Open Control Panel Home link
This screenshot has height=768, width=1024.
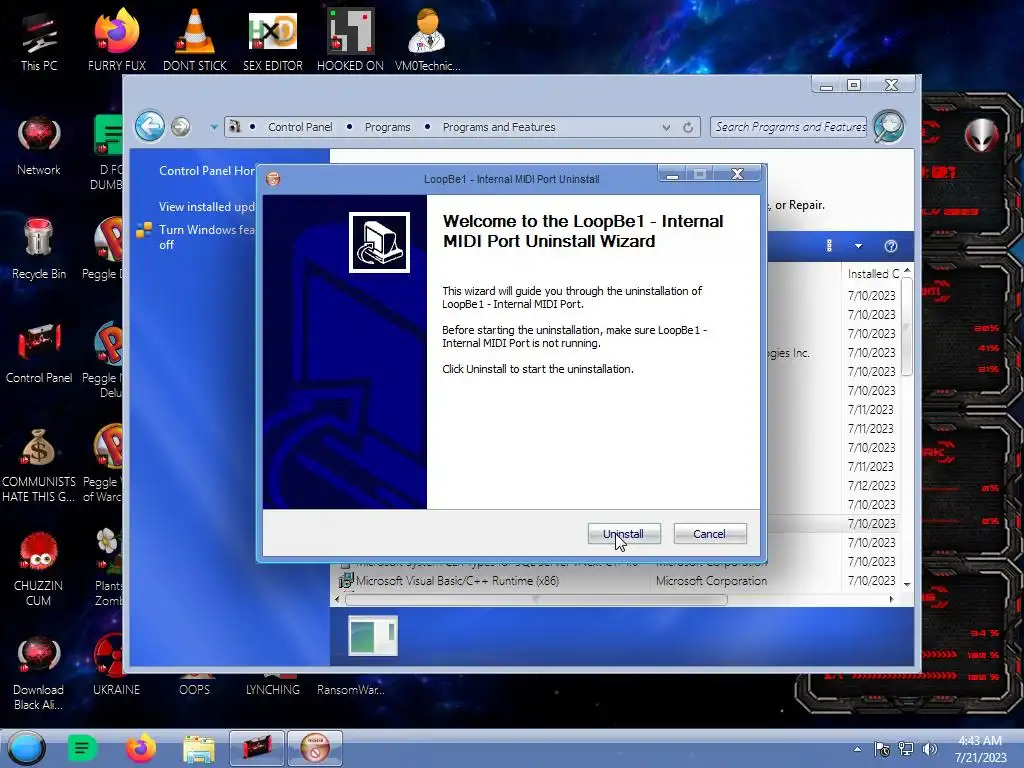pyautogui.click(x=207, y=170)
